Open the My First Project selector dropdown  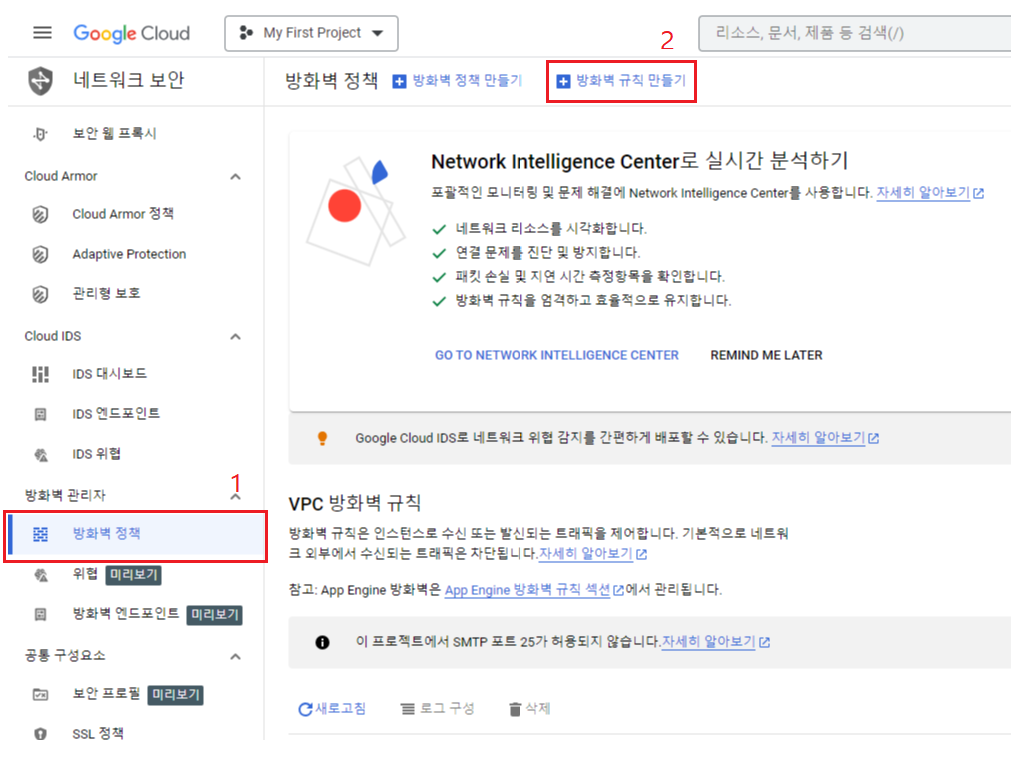[x=311, y=33]
